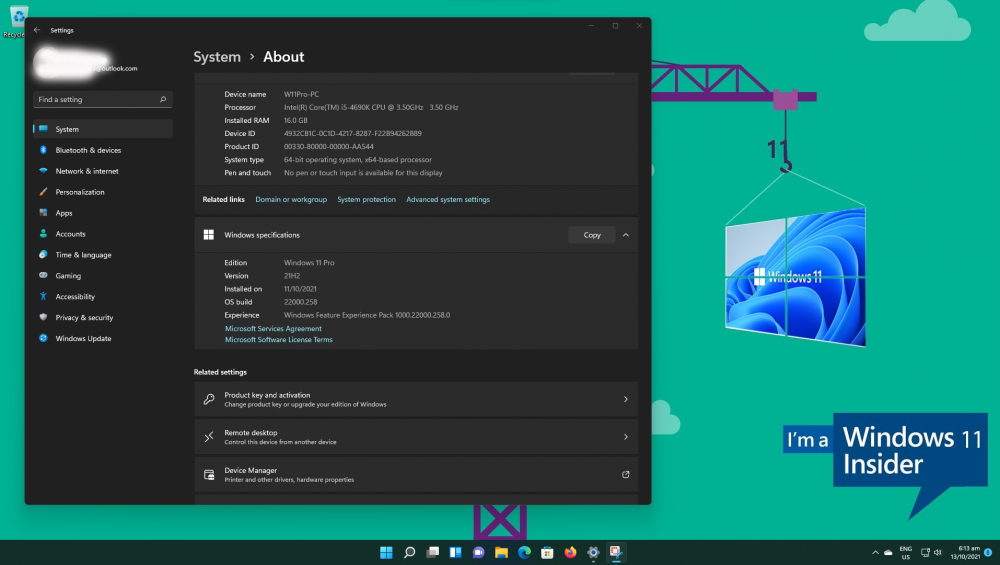Launch Microsoft Edge from the taskbar
The width and height of the screenshot is (1000, 565).
pyautogui.click(x=524, y=552)
